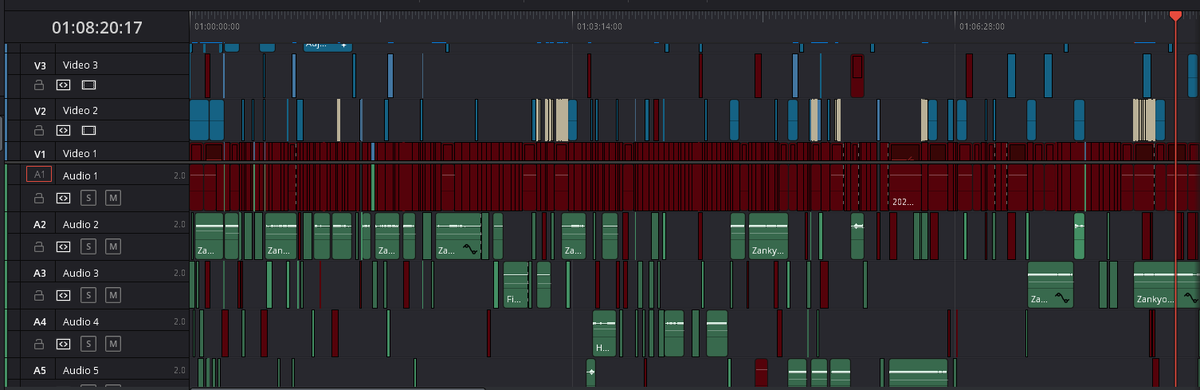Lock the Audio 2 track
1200x390 pixels.
click(x=40, y=246)
